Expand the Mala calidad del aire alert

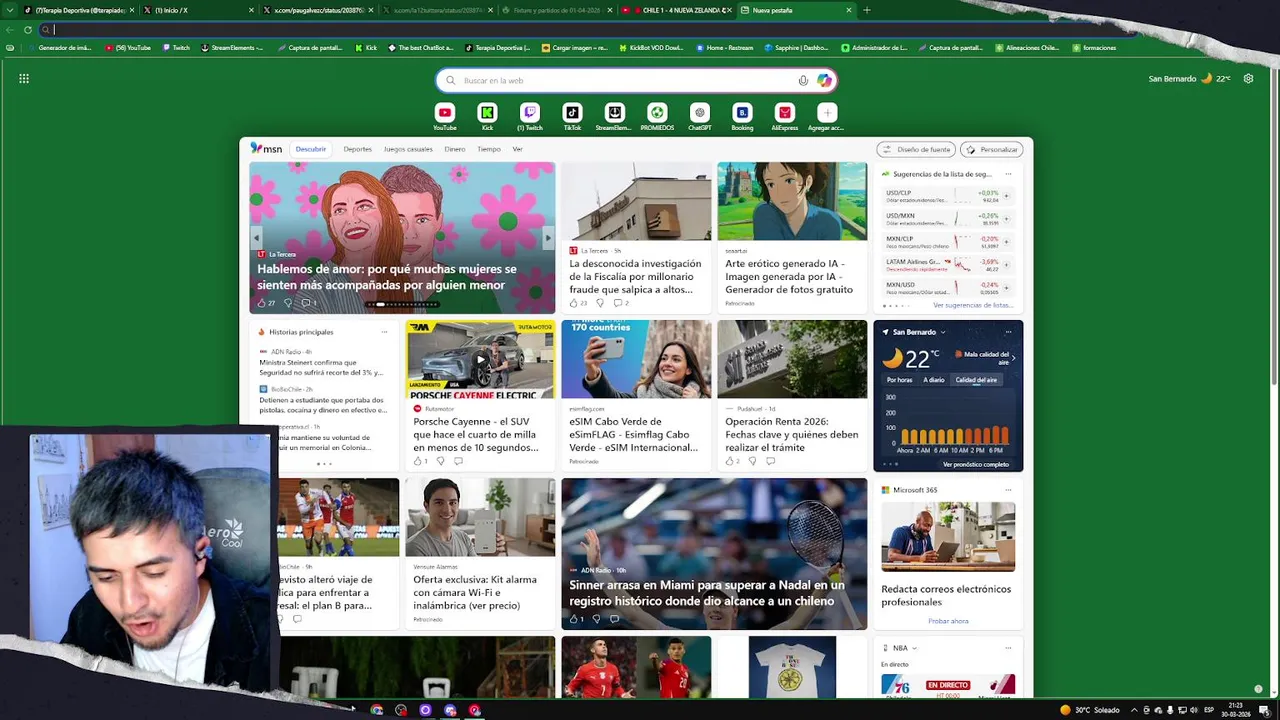(1013, 357)
